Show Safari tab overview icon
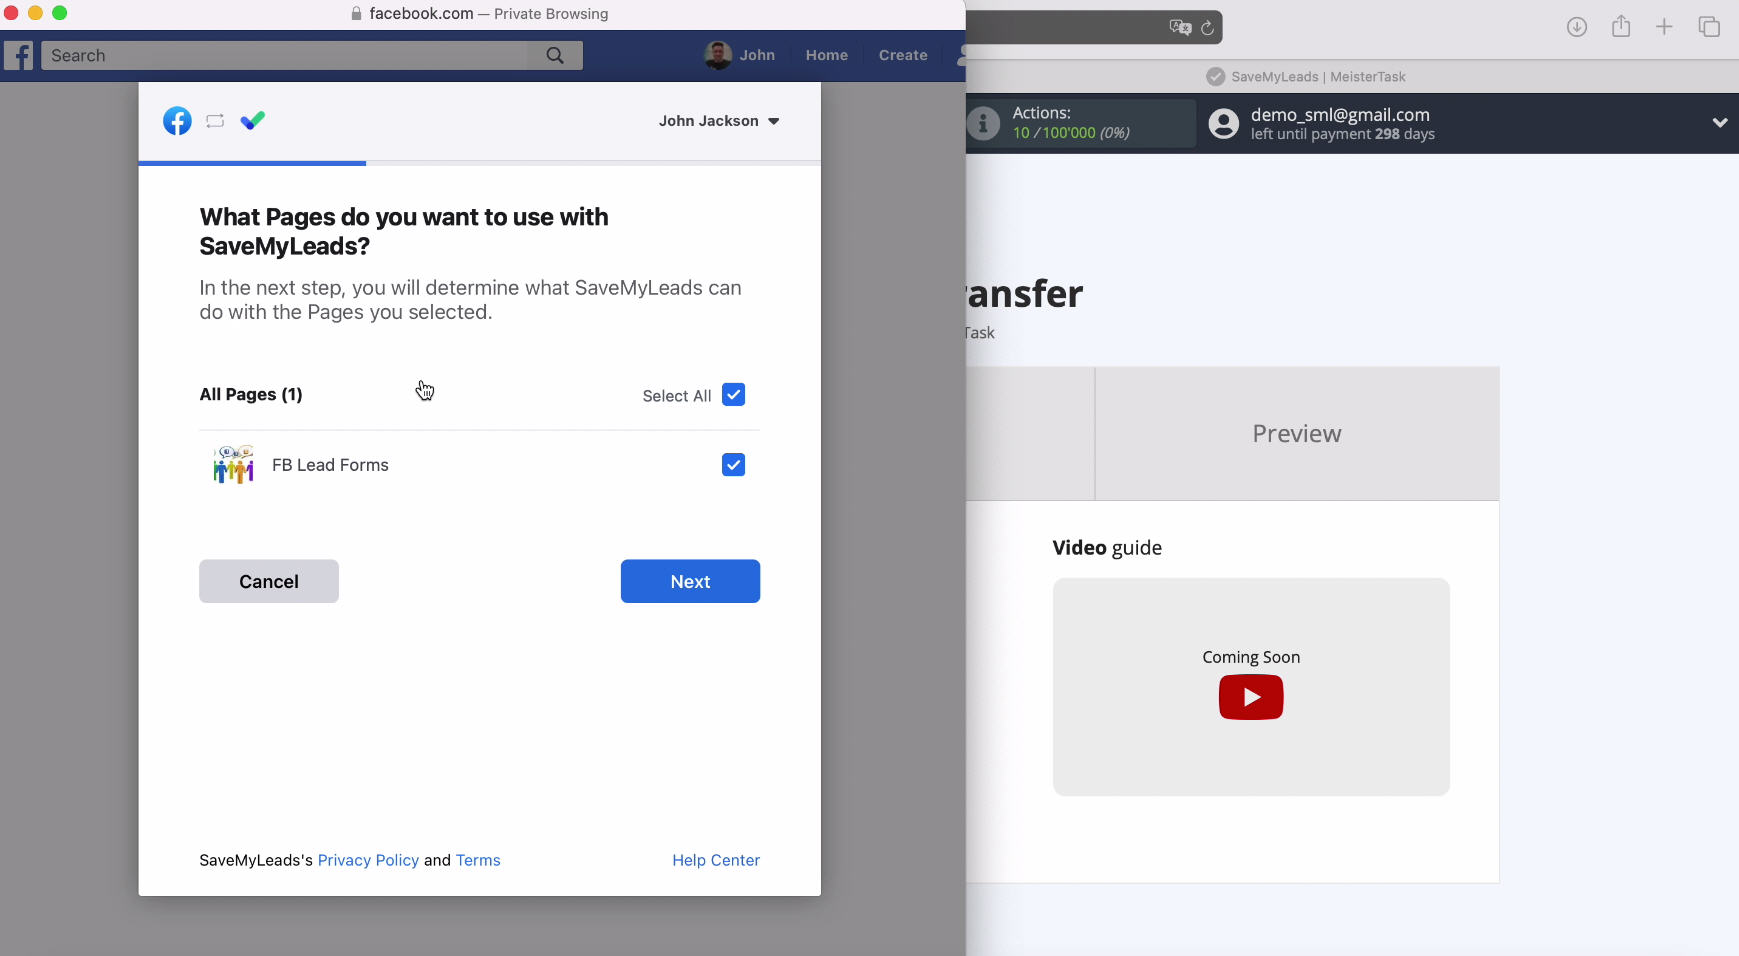This screenshot has height=956, width=1739. pyautogui.click(x=1709, y=27)
